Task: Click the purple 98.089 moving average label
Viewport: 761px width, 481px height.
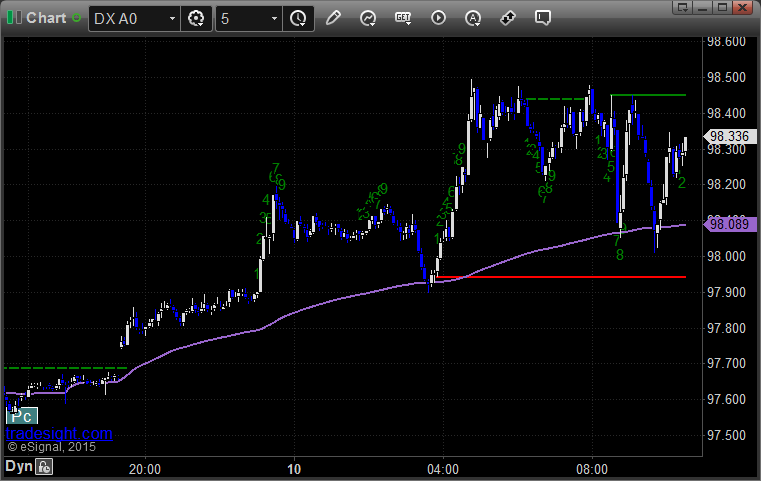Action: 730,224
